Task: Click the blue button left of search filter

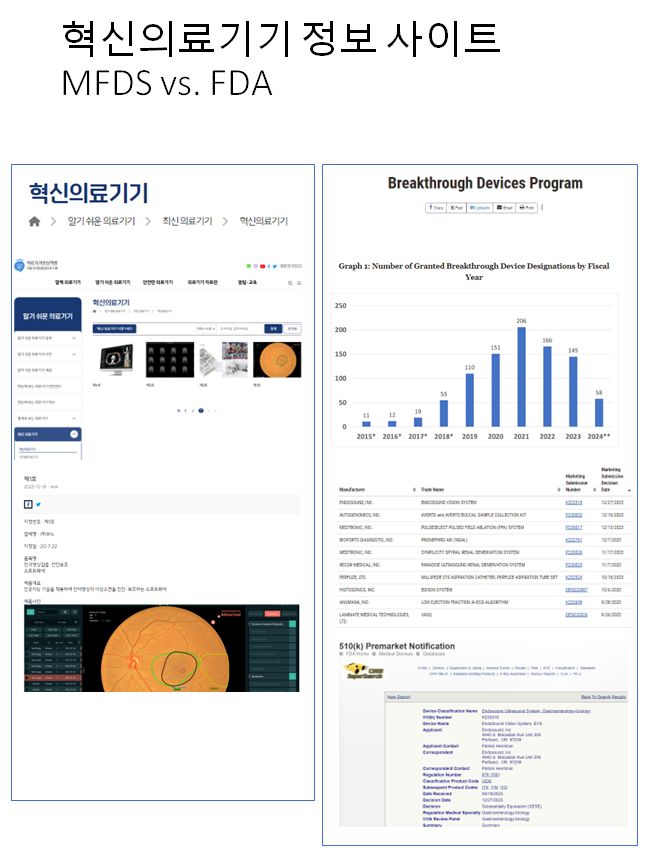Action: [x=115, y=329]
